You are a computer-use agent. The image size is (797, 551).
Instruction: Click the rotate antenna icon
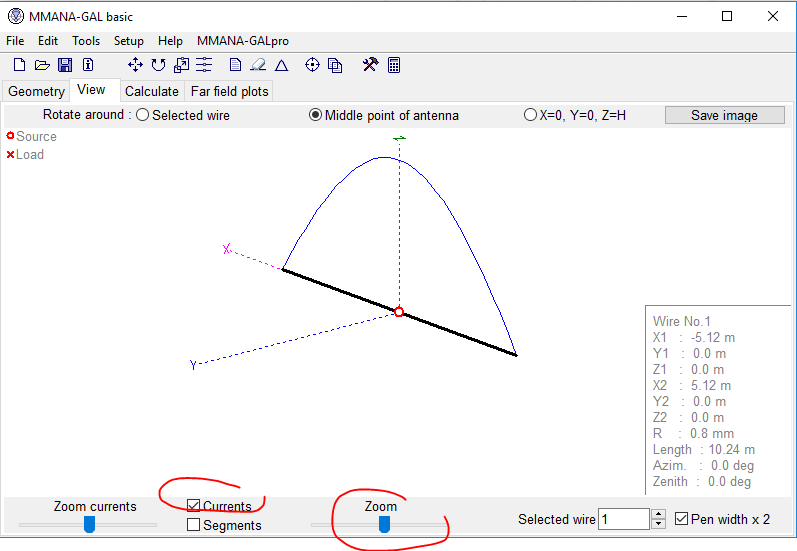[x=158, y=65]
